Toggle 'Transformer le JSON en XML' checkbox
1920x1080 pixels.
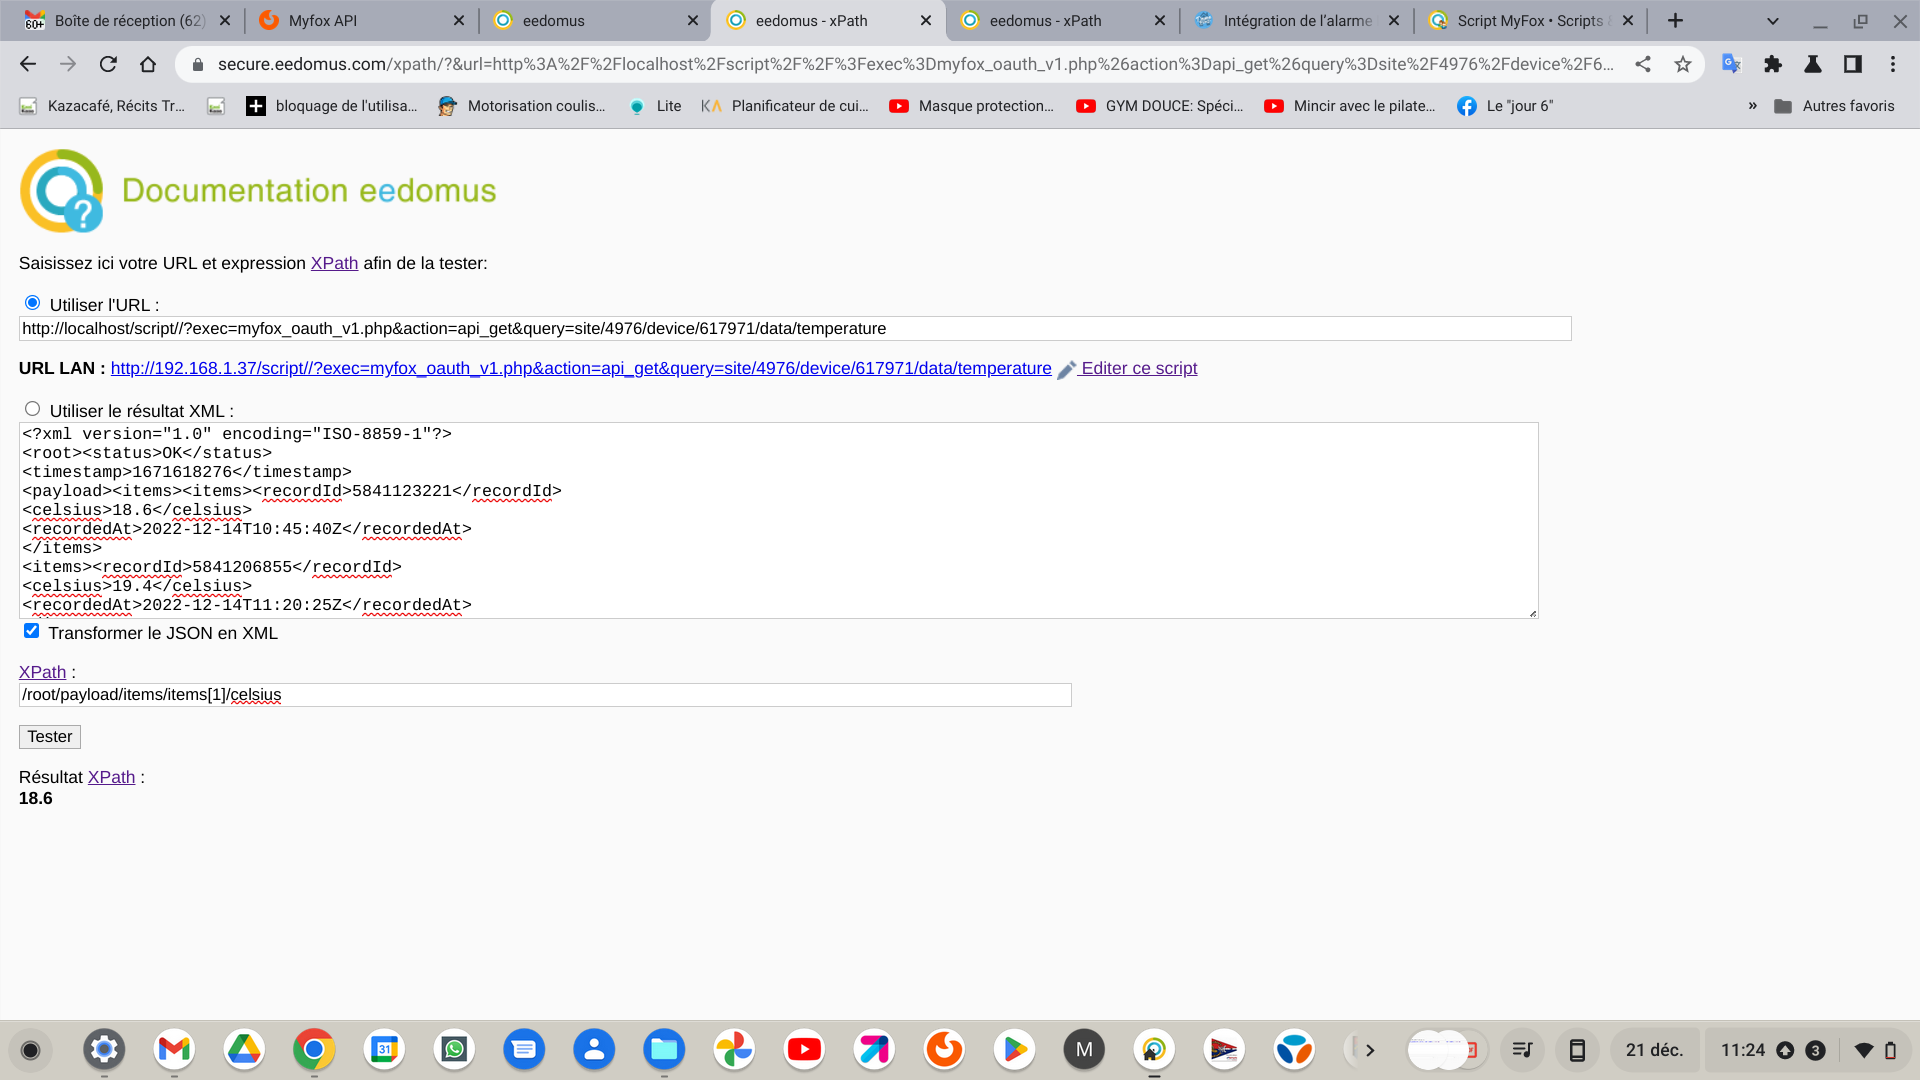click(31, 631)
